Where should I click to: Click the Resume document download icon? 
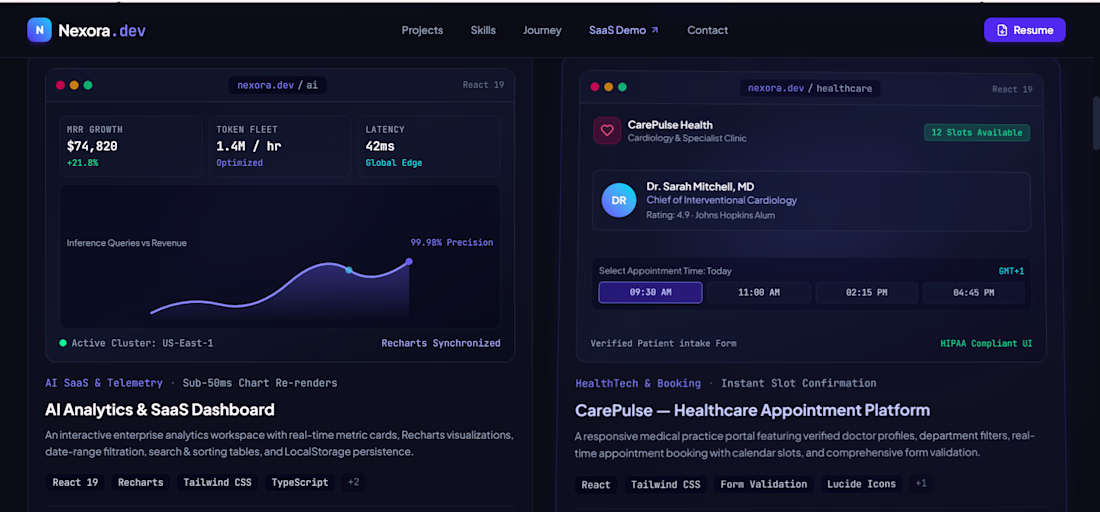click(x=1002, y=30)
